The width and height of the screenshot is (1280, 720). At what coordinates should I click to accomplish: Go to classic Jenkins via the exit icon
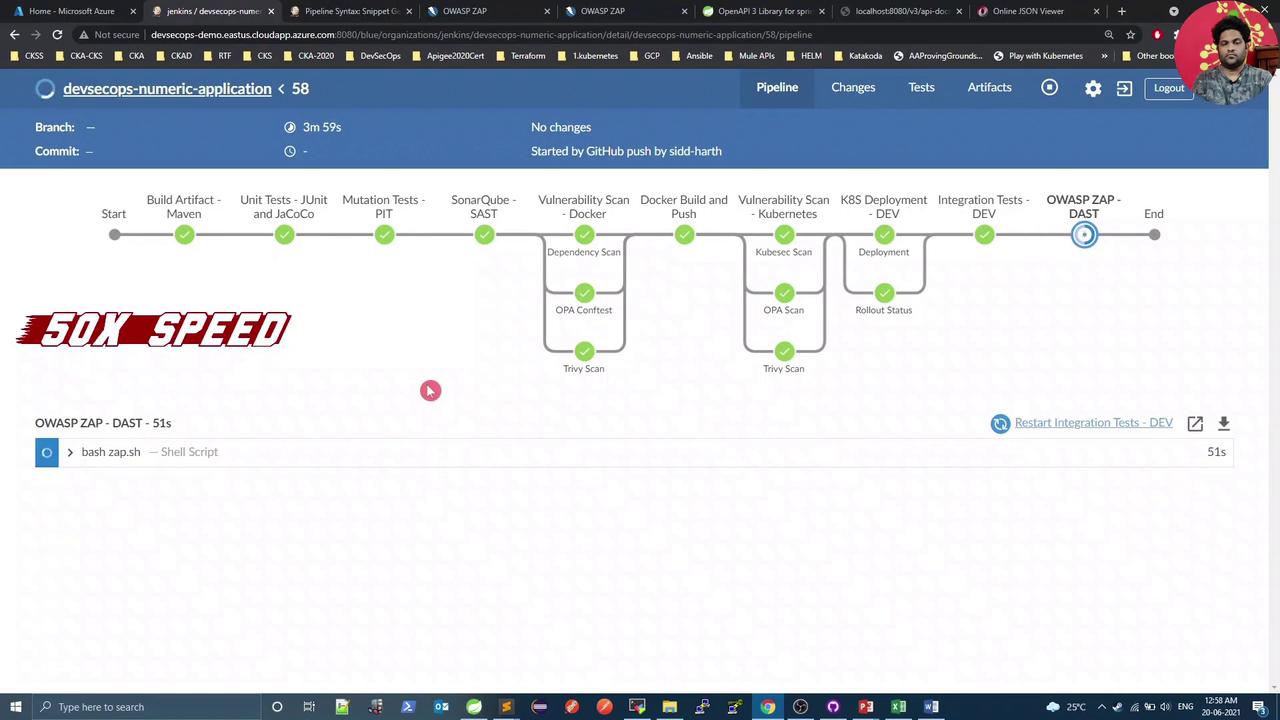[x=1124, y=88]
